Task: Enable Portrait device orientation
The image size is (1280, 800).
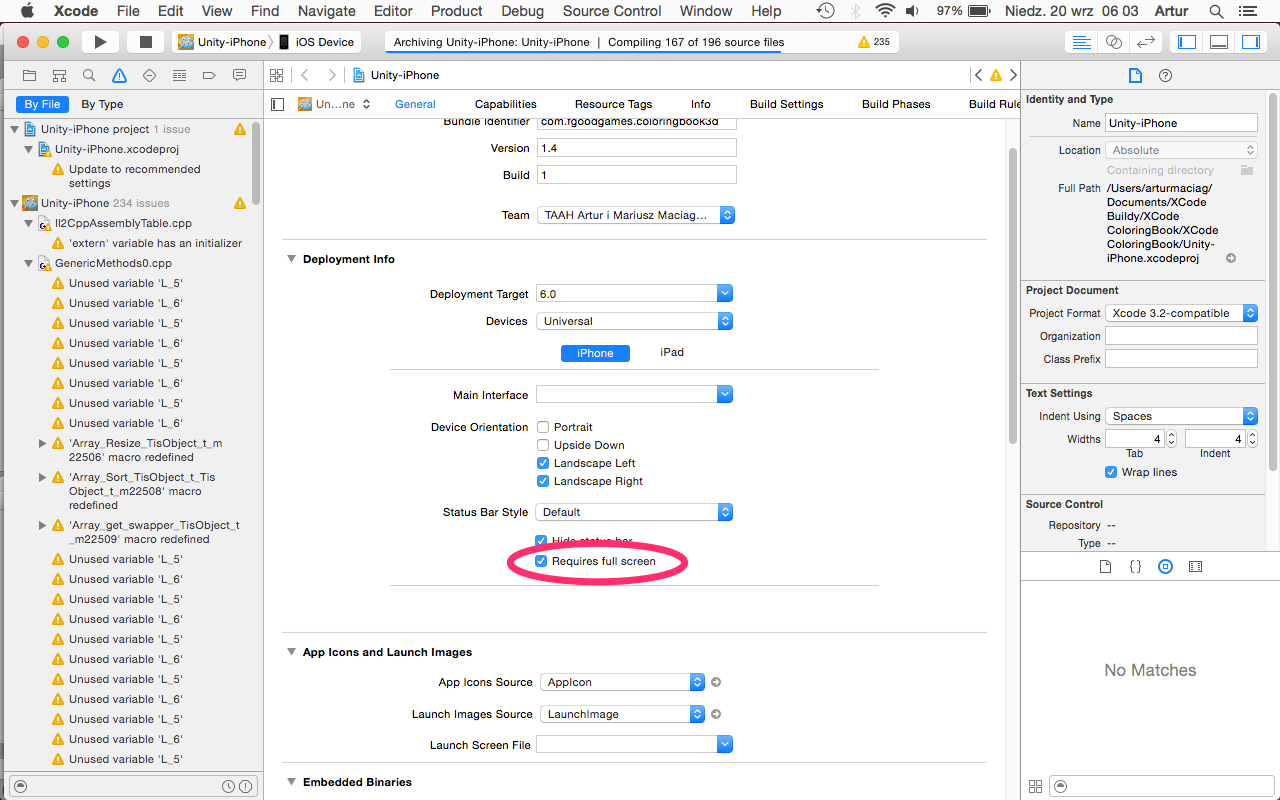Action: pos(543,427)
